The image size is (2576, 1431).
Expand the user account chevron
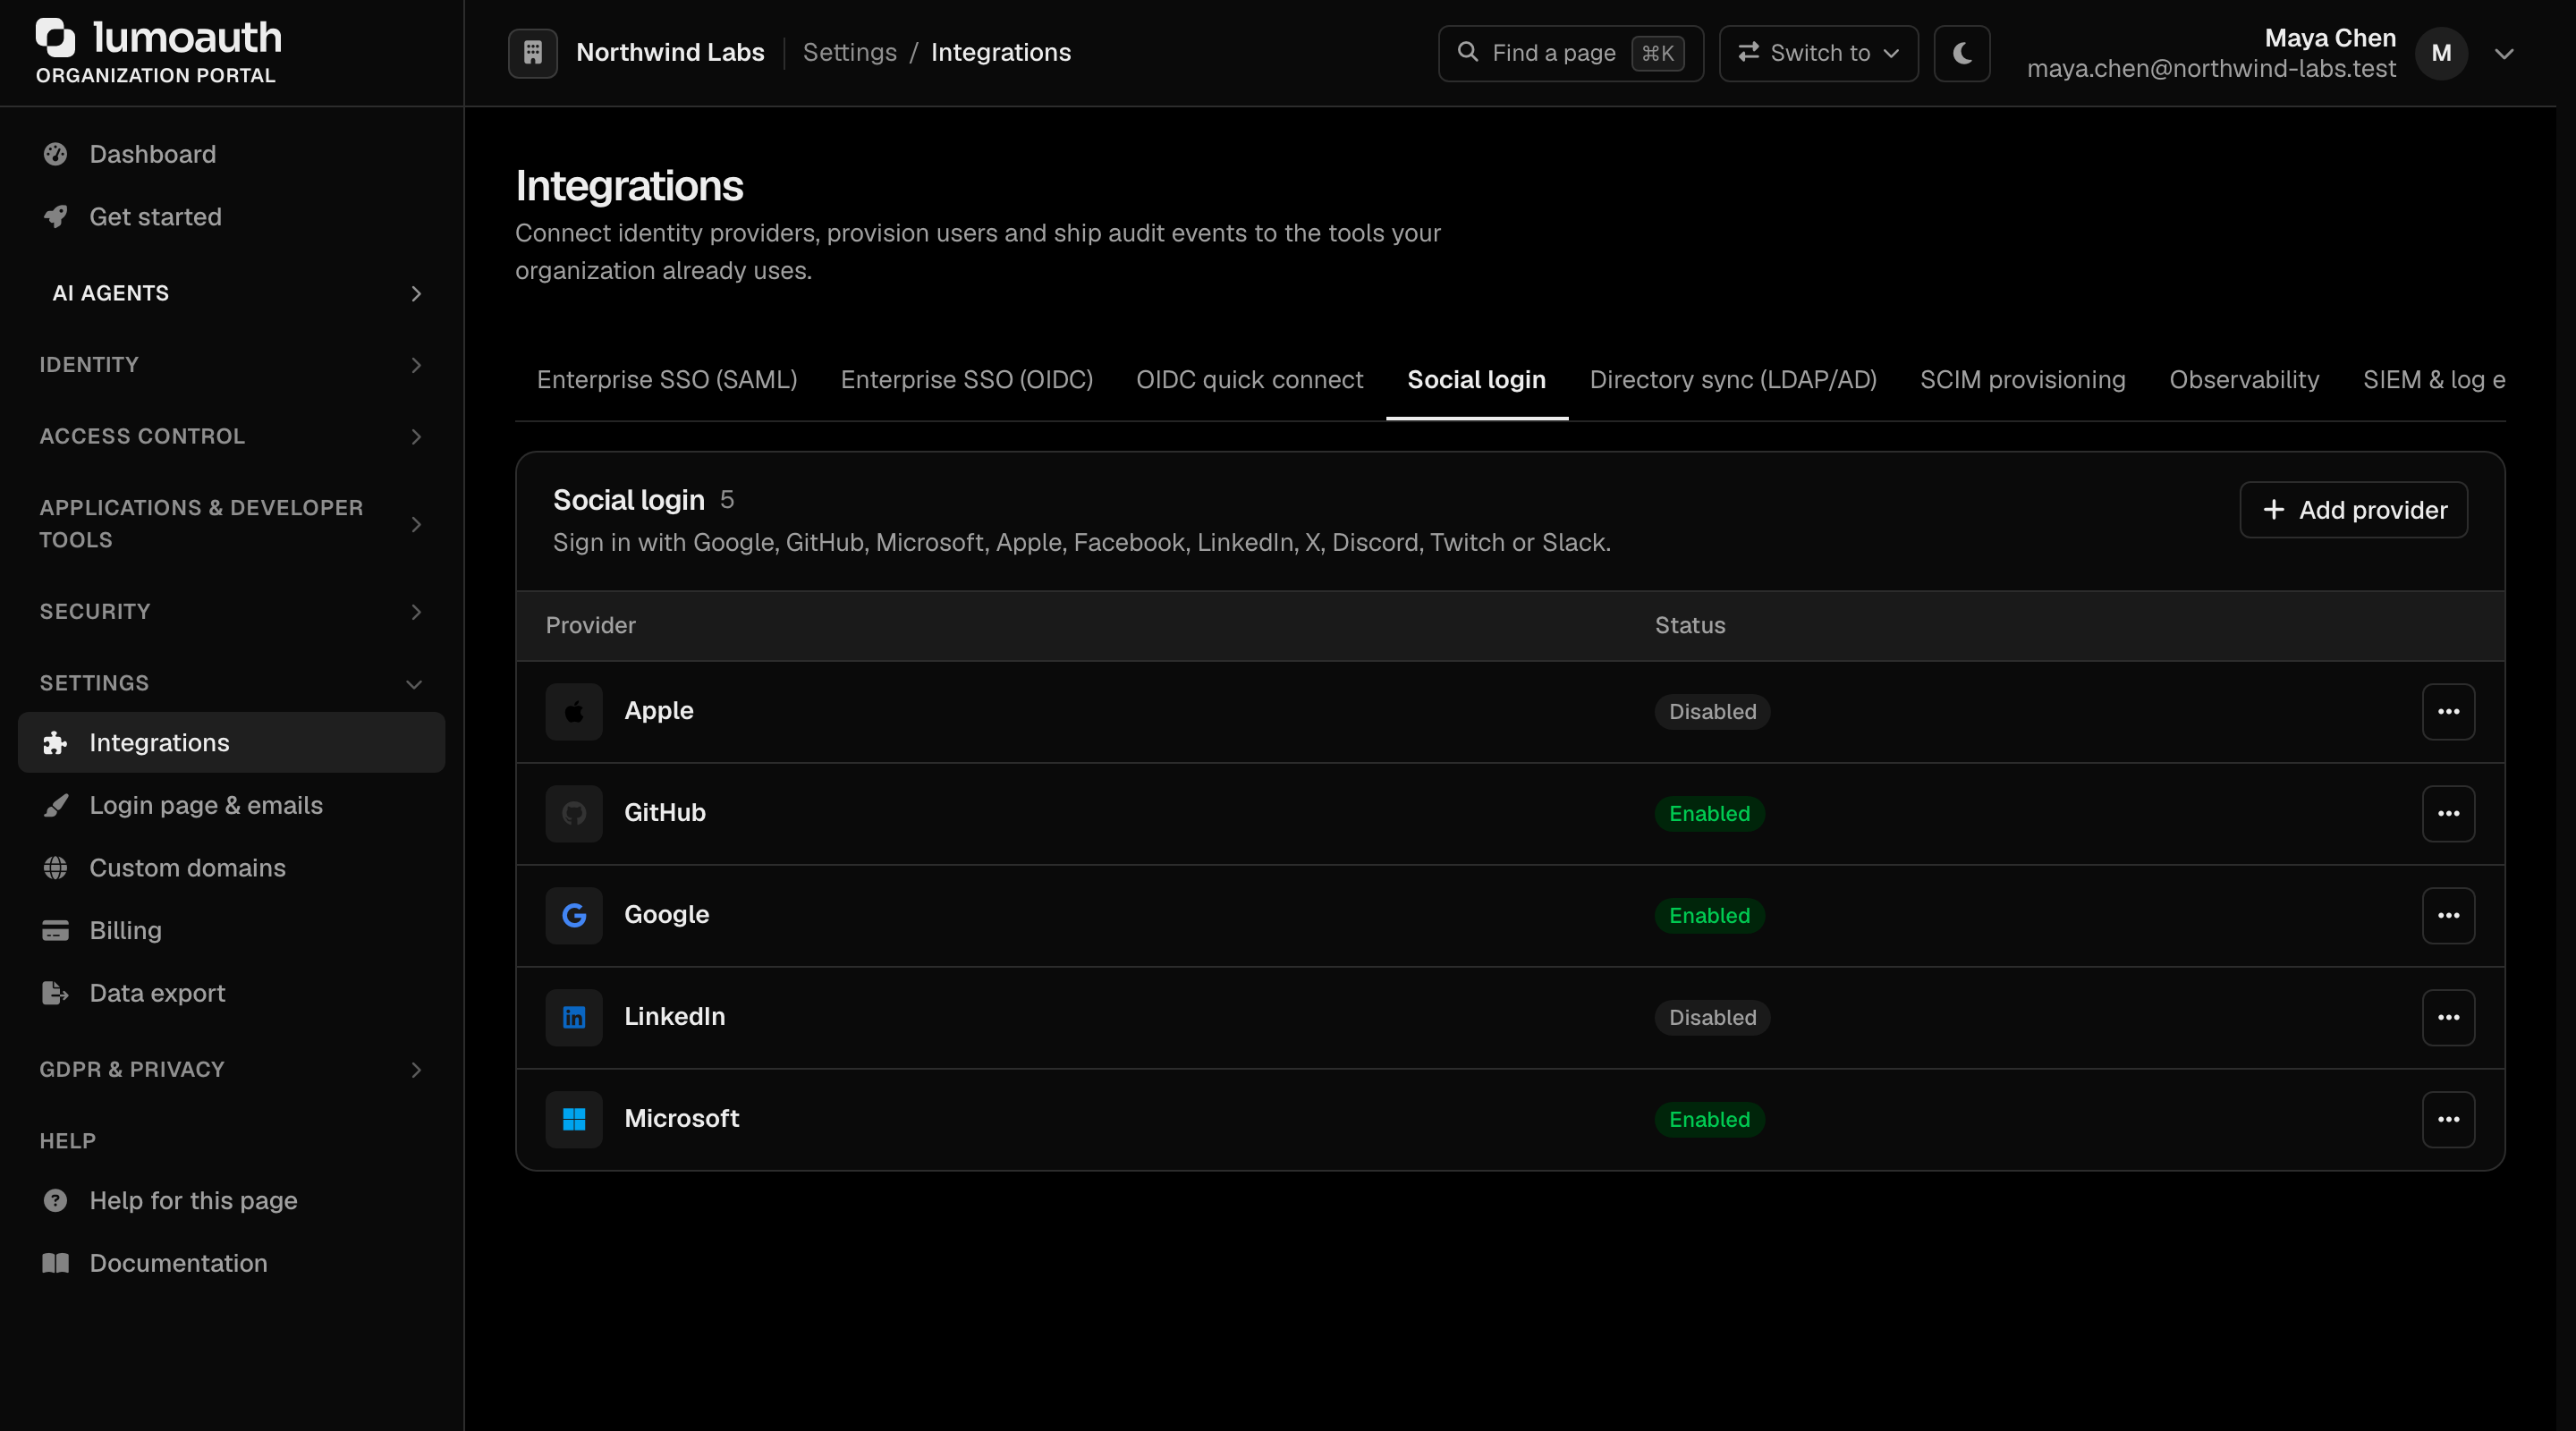tap(2504, 54)
